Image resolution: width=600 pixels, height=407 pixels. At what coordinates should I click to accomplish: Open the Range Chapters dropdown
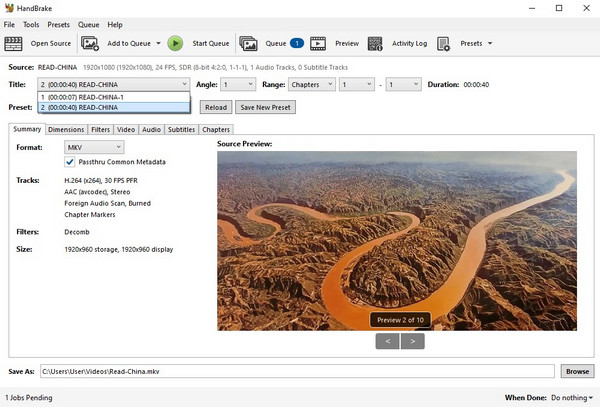(312, 85)
